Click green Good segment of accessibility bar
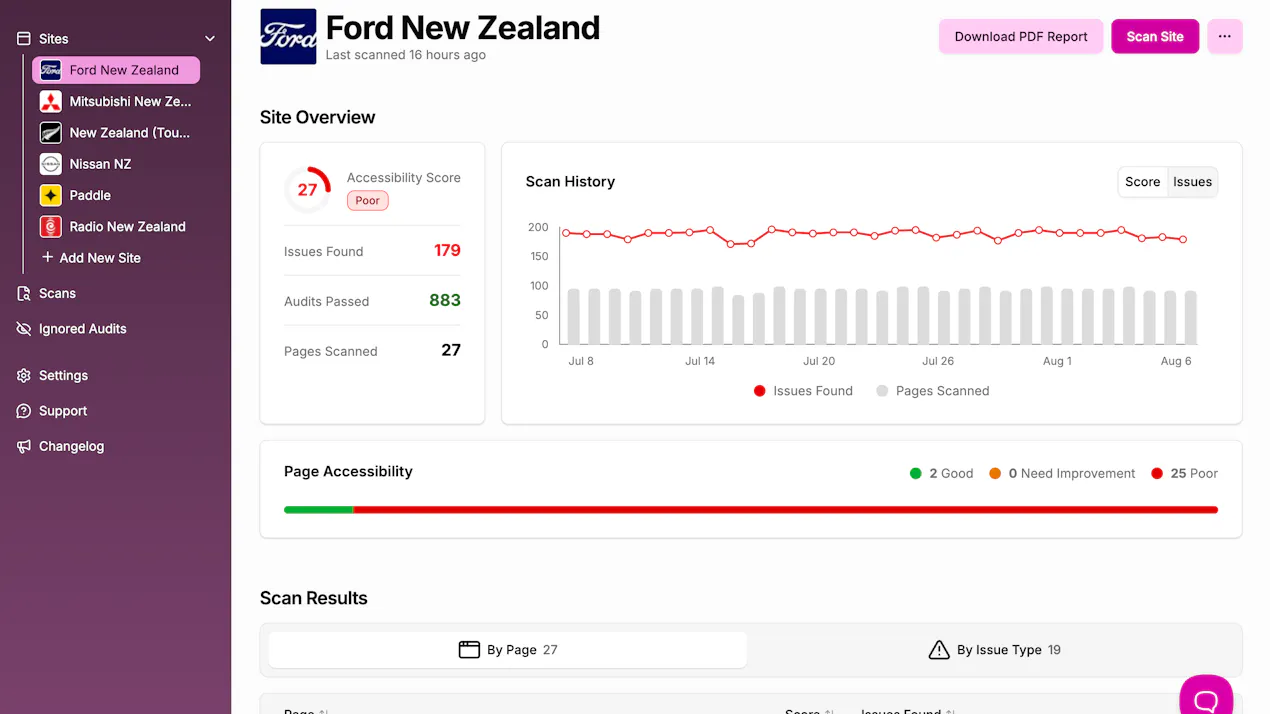Viewport: 1270px width, 714px height. pyautogui.click(x=319, y=510)
